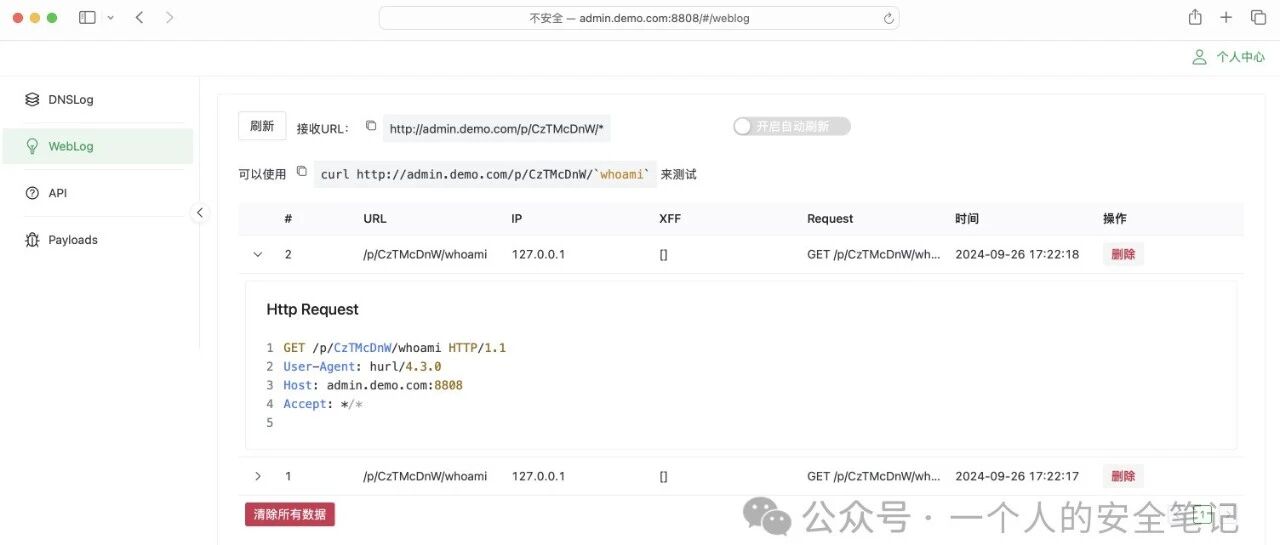
Task: Go back with the browser back arrow
Action: [x=139, y=17]
